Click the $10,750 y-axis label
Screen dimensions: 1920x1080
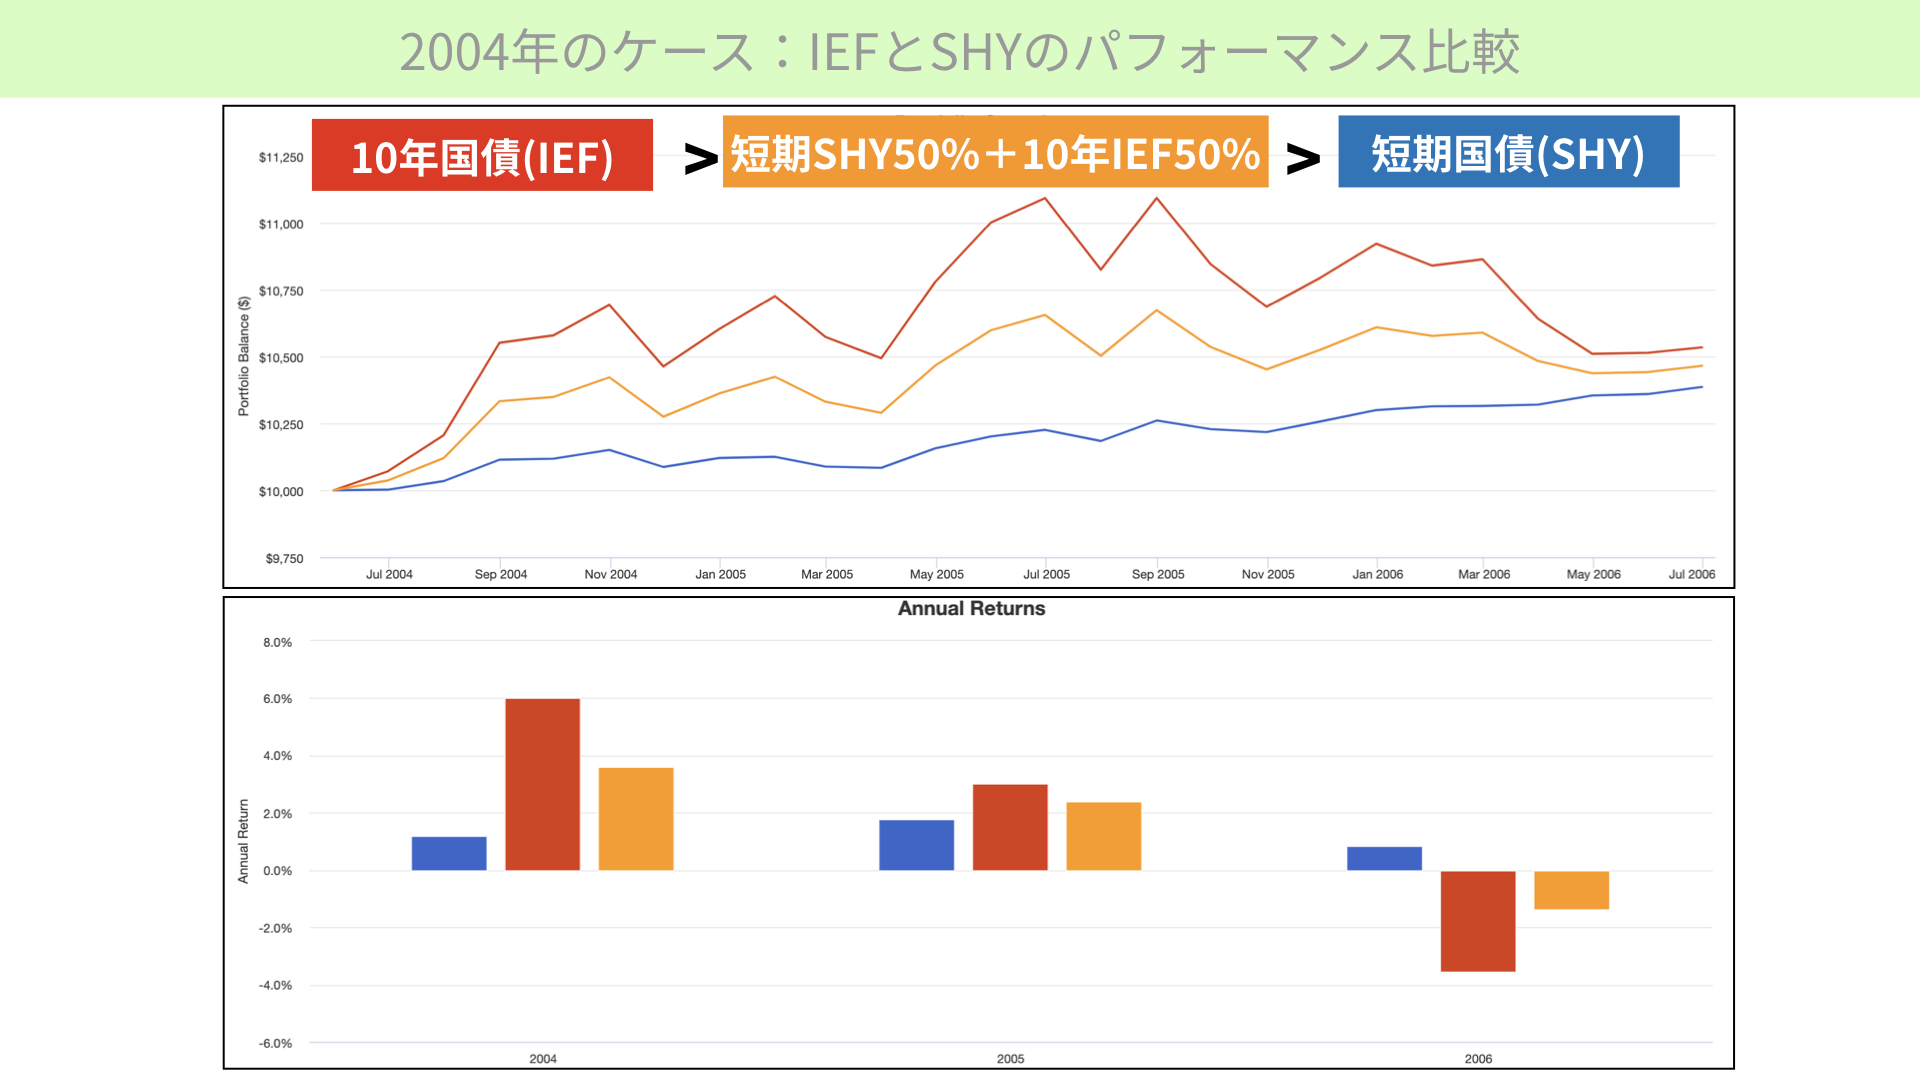[x=281, y=291]
